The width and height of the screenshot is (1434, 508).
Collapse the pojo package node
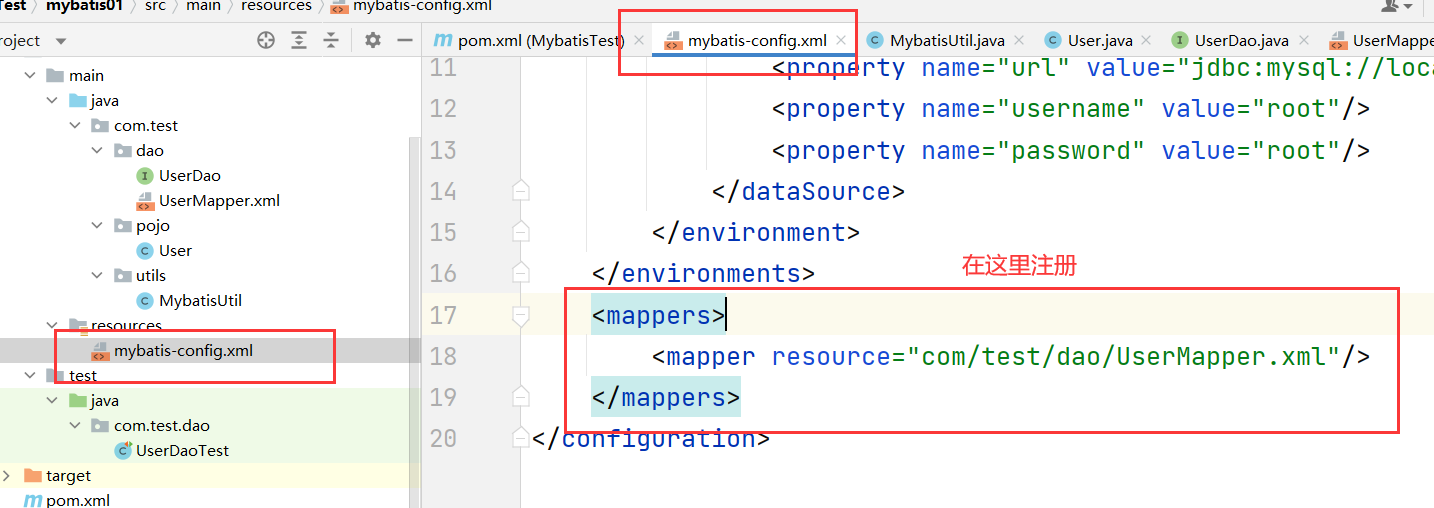tap(97, 226)
